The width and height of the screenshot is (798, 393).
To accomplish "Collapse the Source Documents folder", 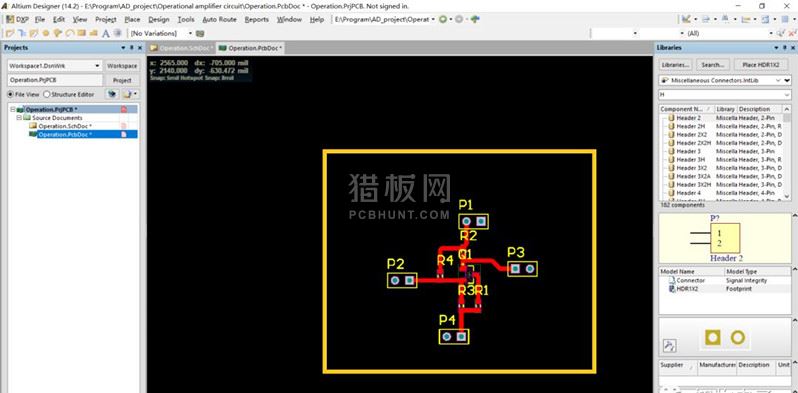I will (x=19, y=118).
